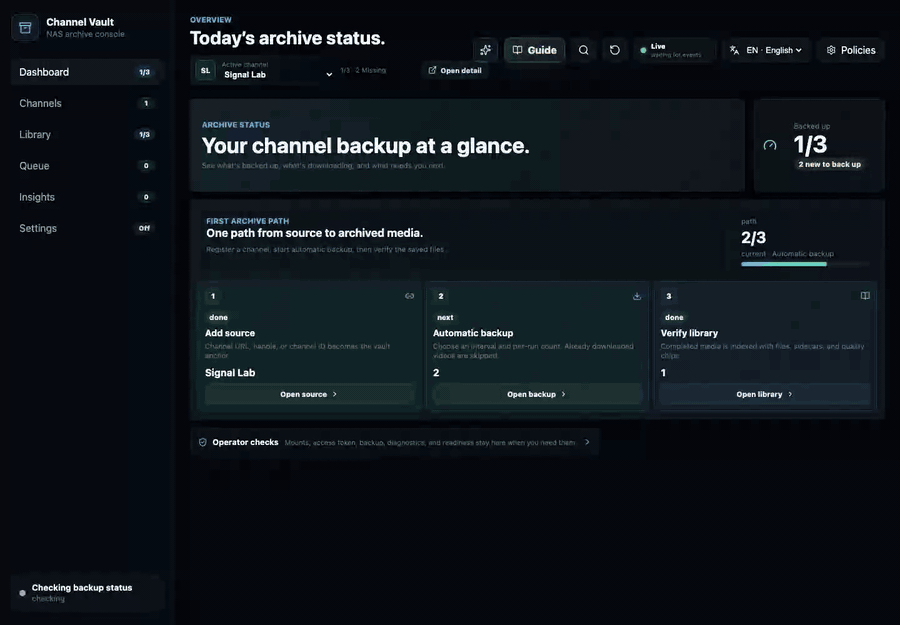This screenshot has height=625, width=900.
Task: Click the gauge icon beside Backed up
Action: (770, 145)
